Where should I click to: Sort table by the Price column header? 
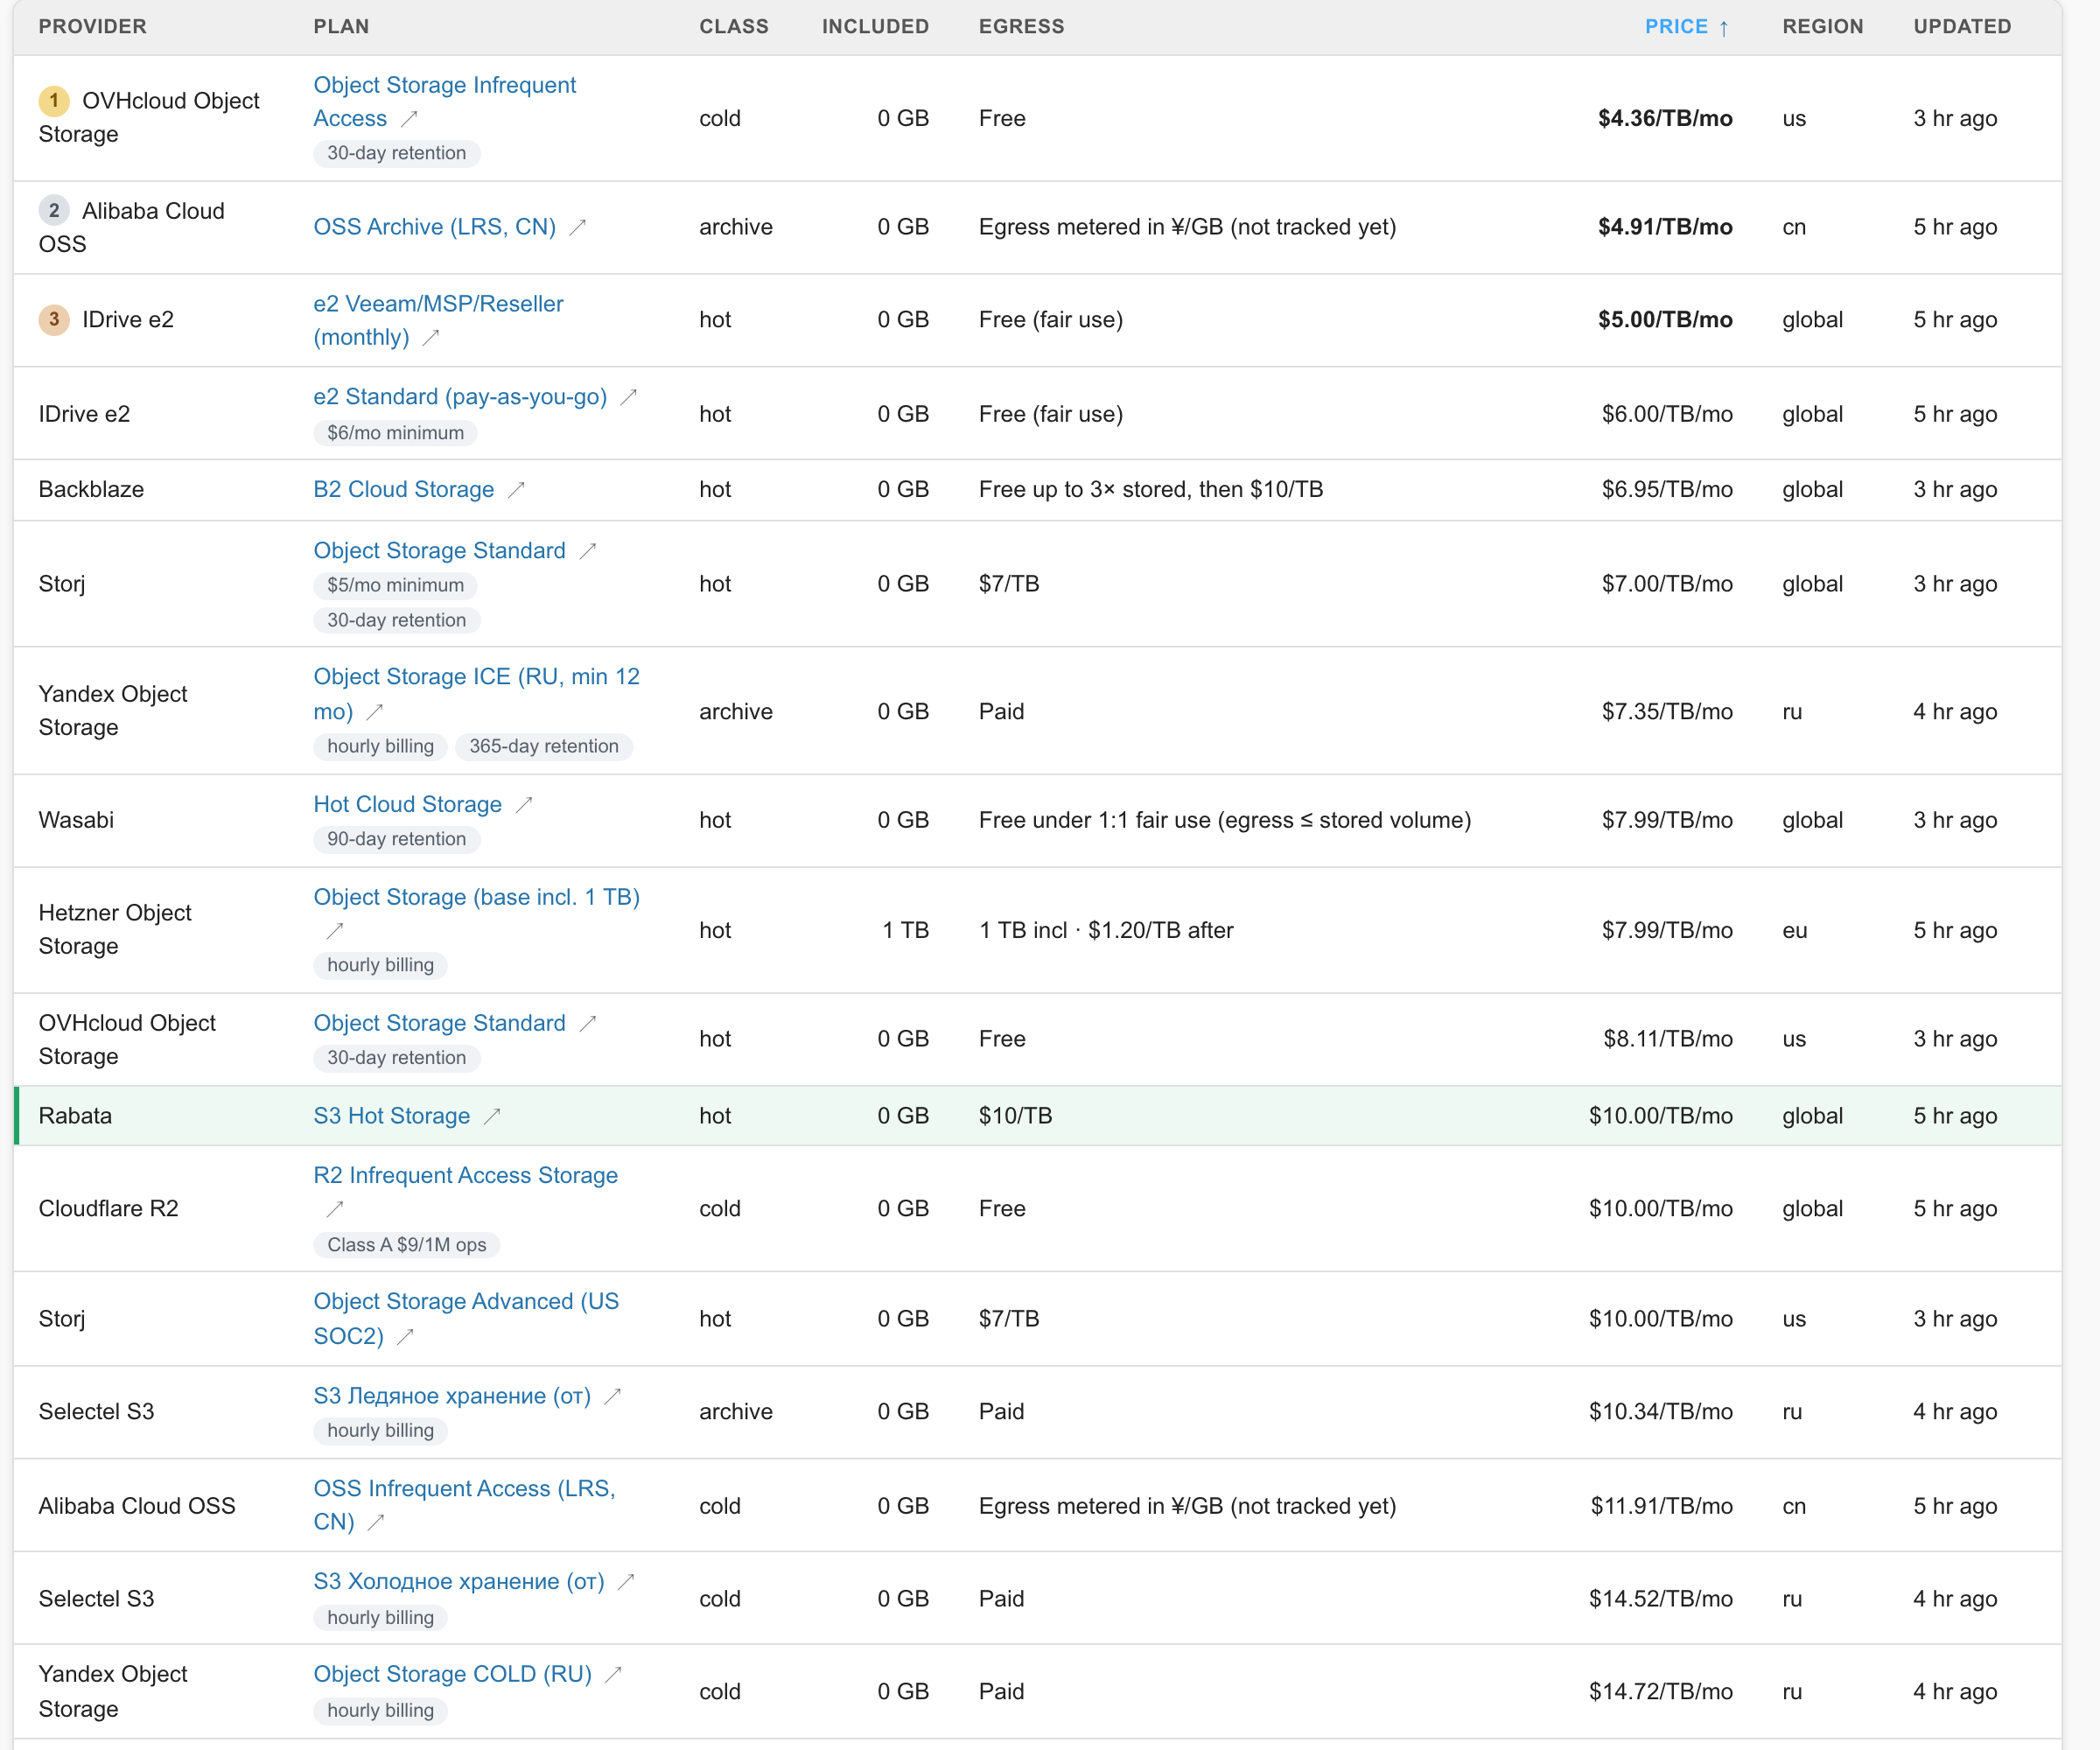(x=1686, y=27)
